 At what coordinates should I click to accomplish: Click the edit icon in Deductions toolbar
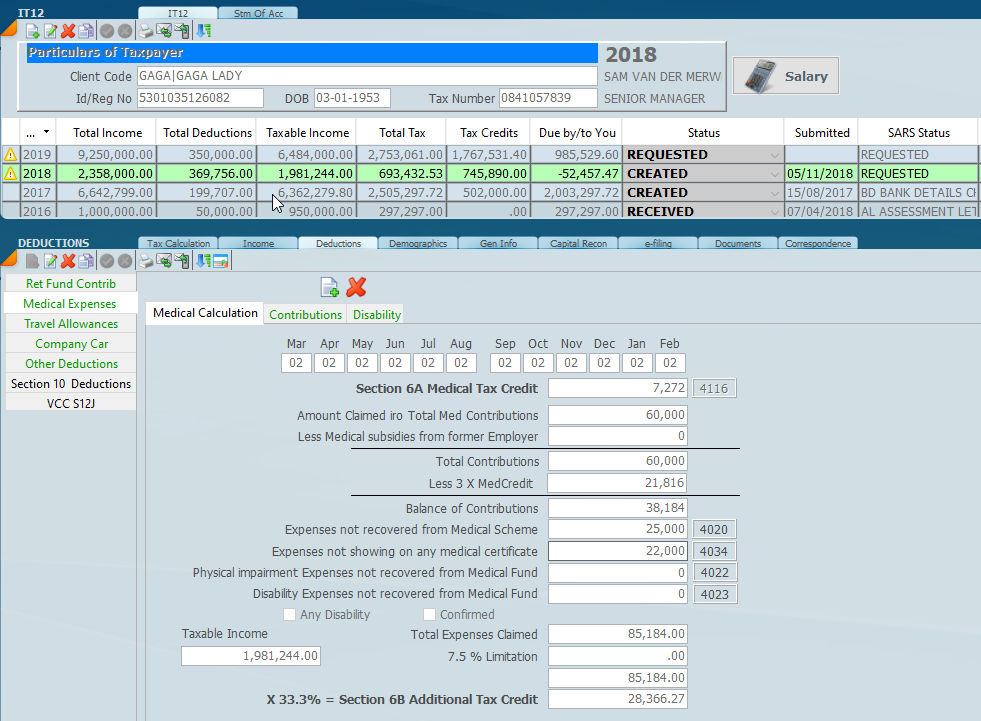tap(50, 261)
